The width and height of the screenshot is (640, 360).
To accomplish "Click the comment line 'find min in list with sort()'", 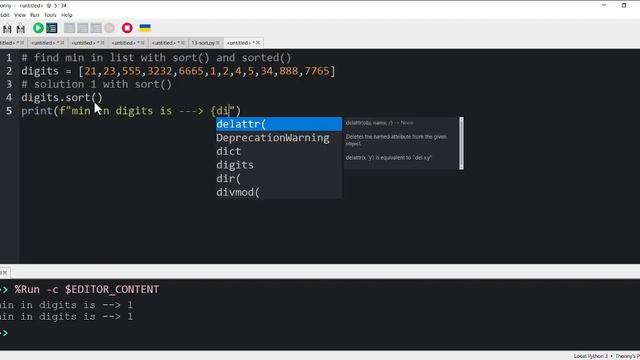I will click(x=156, y=58).
